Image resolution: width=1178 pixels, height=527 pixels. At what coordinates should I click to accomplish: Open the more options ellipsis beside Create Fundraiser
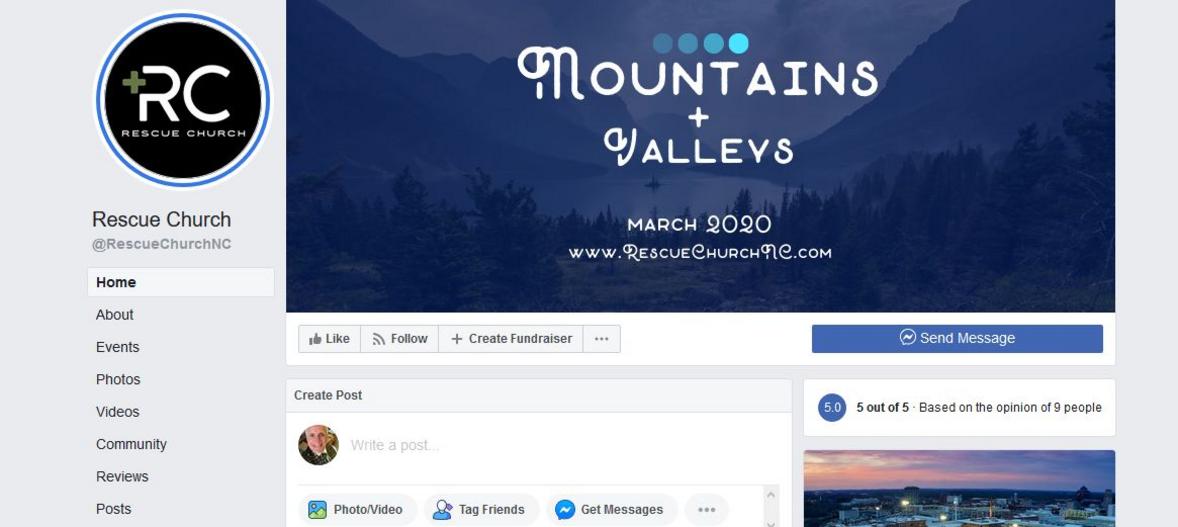[x=602, y=339]
